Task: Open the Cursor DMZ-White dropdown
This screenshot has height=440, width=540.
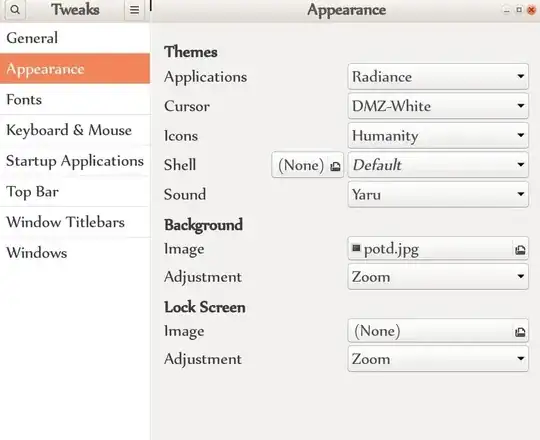Action: pyautogui.click(x=438, y=106)
